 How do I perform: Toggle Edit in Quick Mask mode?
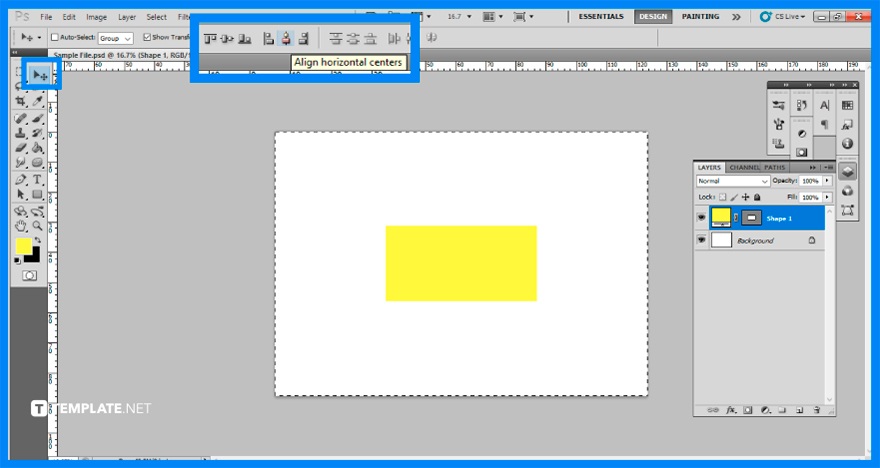click(29, 276)
